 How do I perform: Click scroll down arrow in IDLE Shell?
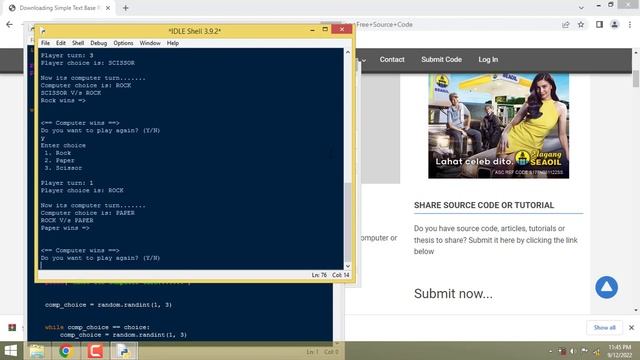coord(348,266)
